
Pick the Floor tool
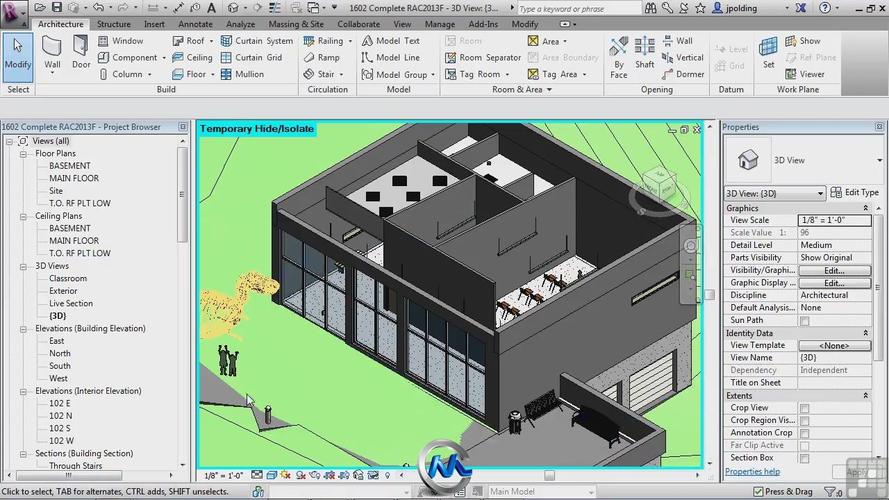[189, 74]
